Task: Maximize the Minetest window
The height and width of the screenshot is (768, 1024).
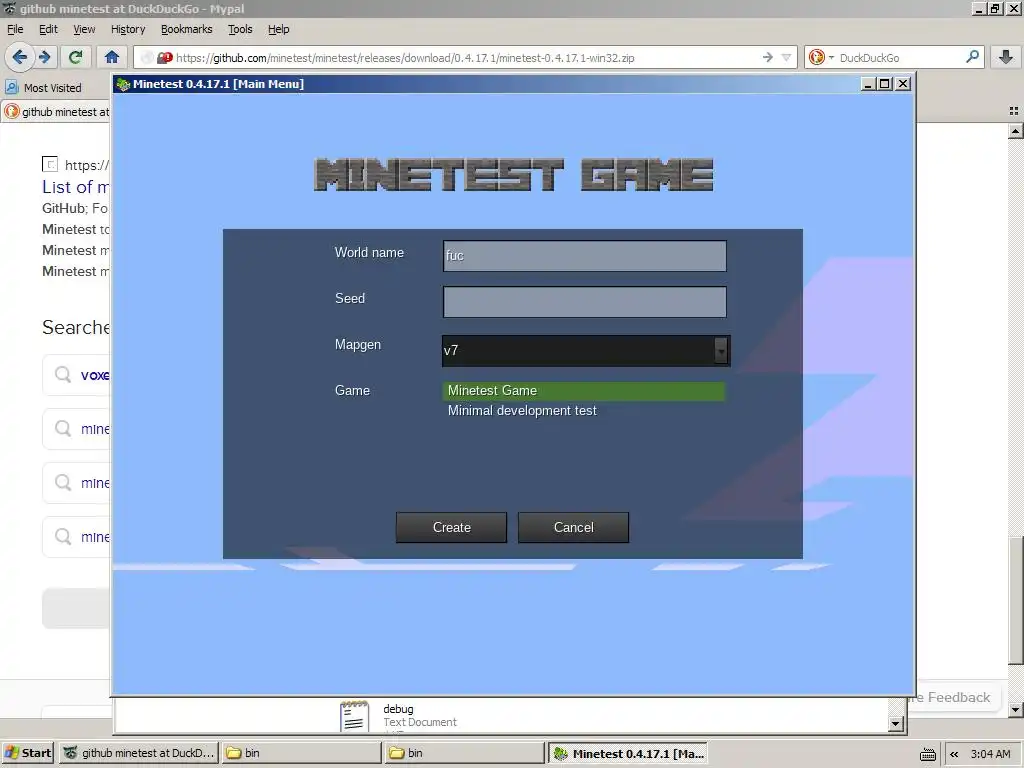Action: coord(885,84)
